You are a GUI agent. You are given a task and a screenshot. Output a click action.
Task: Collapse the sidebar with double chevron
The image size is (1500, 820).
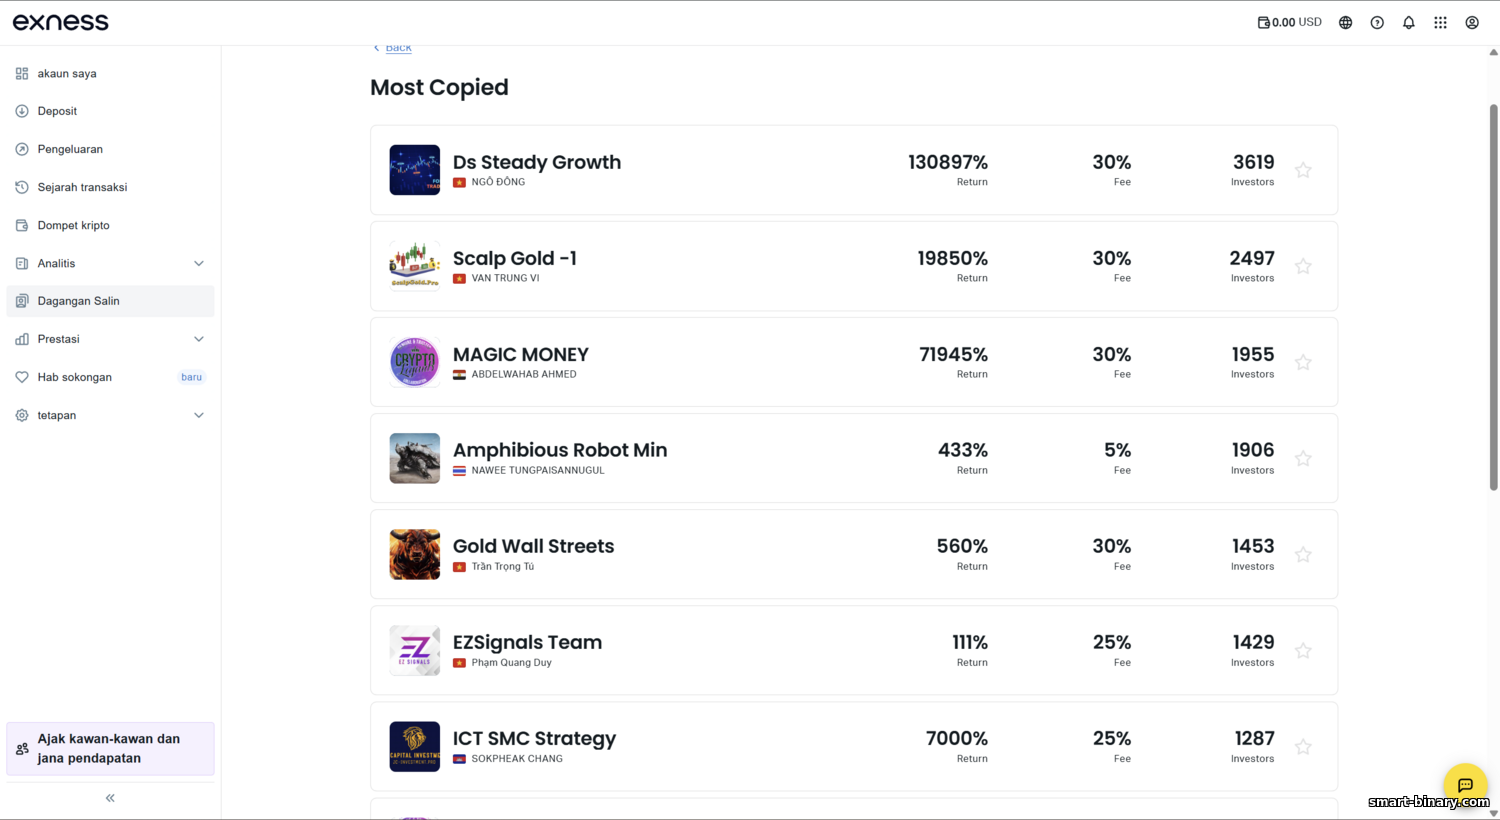click(x=110, y=798)
